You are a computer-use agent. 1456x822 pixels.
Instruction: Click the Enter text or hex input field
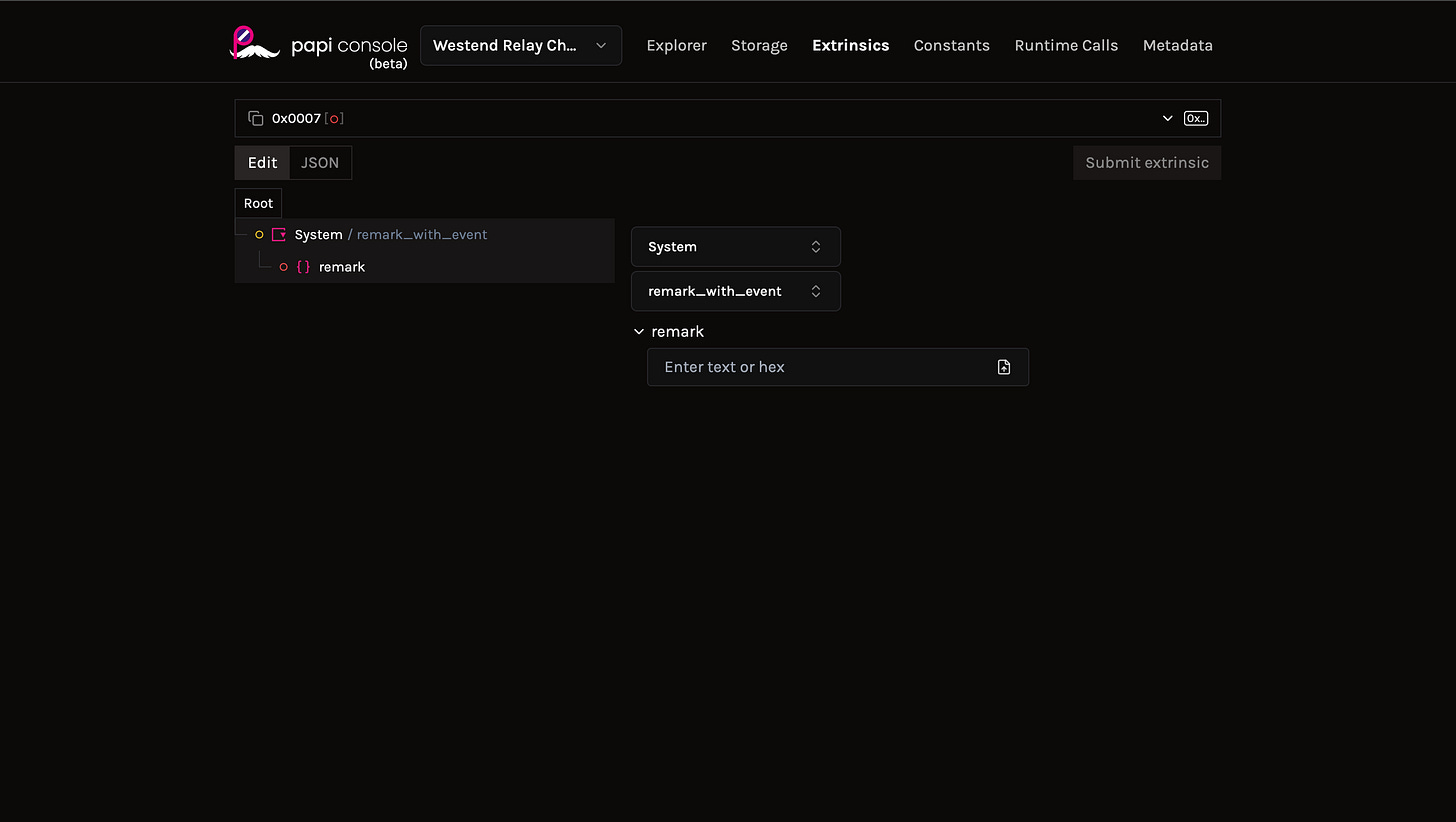pos(820,367)
